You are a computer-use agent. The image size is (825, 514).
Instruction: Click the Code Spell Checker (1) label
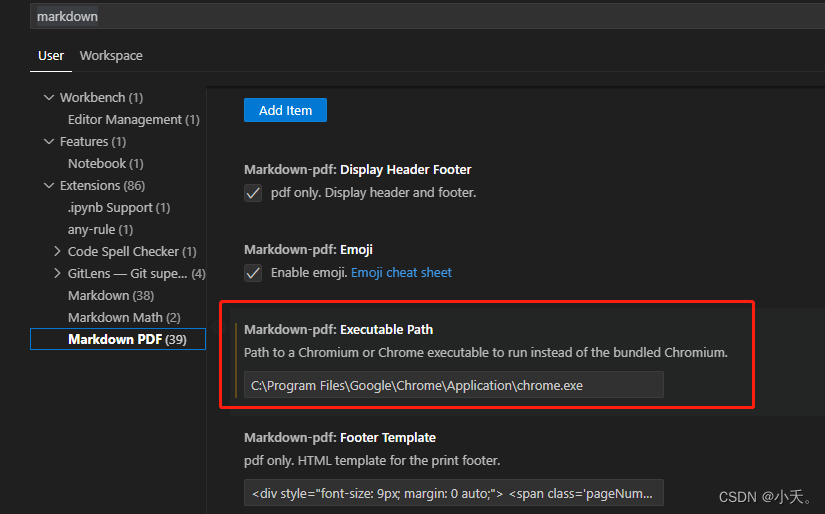132,252
